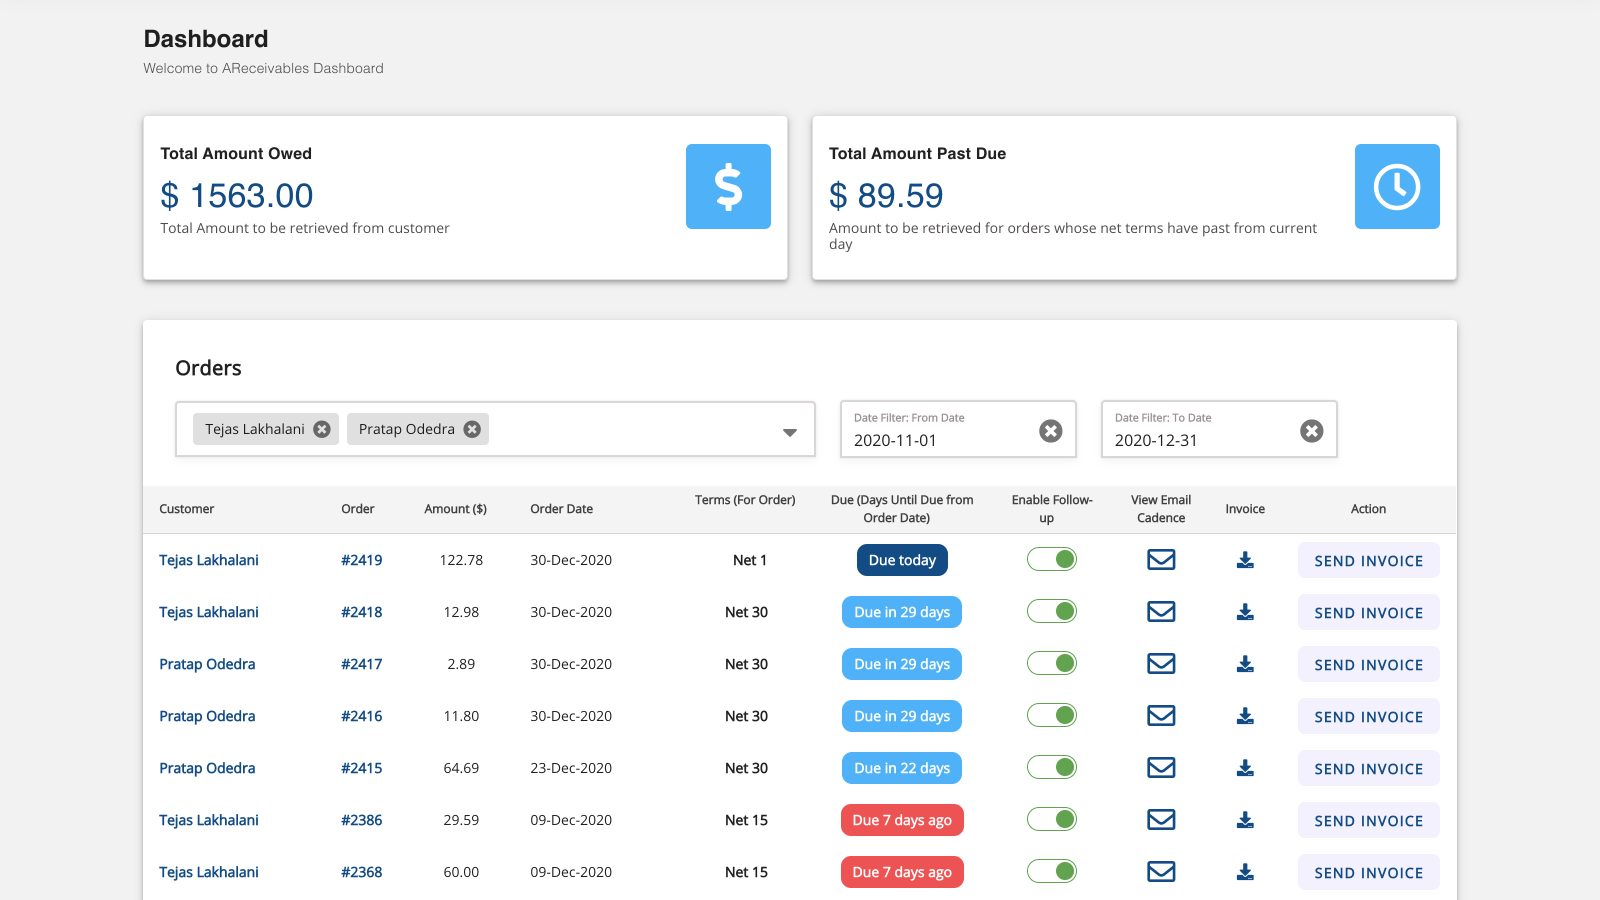This screenshot has width=1600, height=900.
Task: Clear the To Date filter
Action: (1311, 430)
